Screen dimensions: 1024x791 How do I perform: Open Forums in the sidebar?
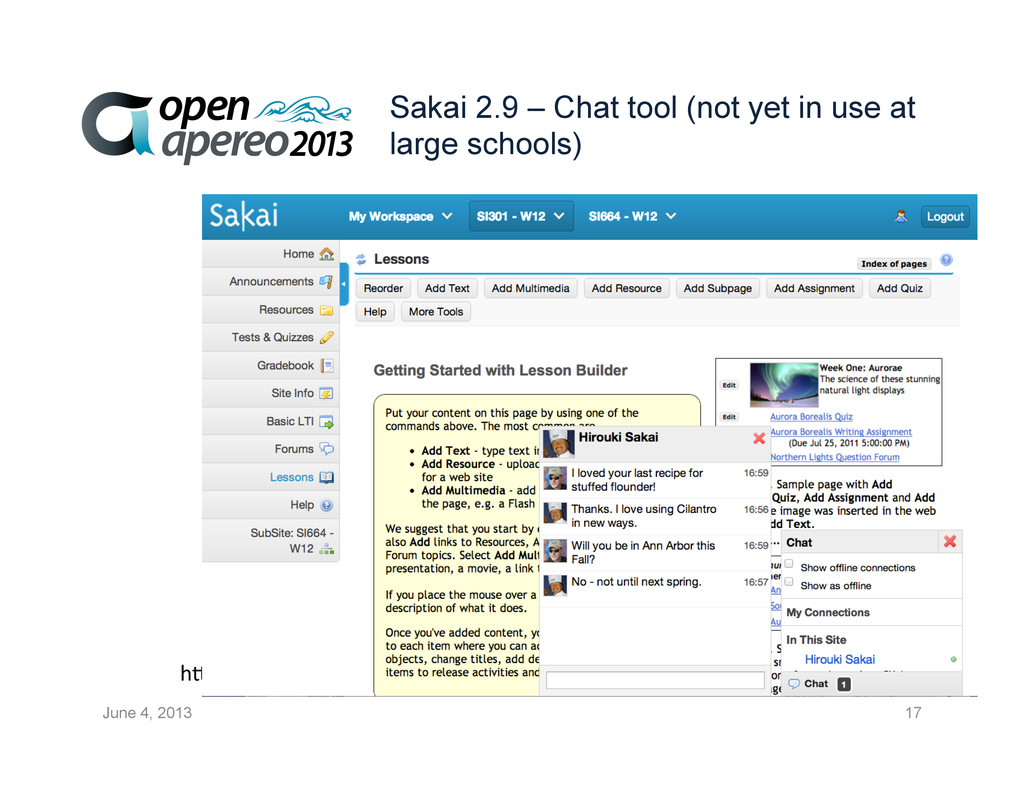[x=271, y=449]
